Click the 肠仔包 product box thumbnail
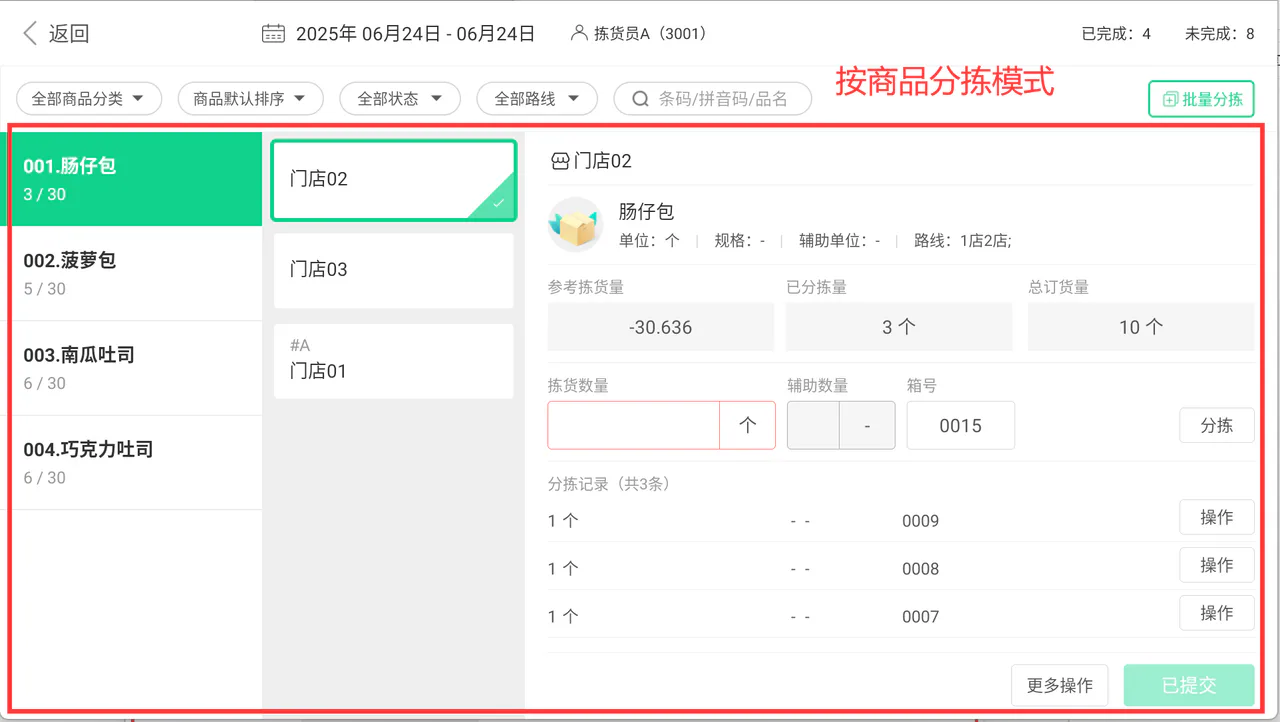1280x722 pixels. 574,225
